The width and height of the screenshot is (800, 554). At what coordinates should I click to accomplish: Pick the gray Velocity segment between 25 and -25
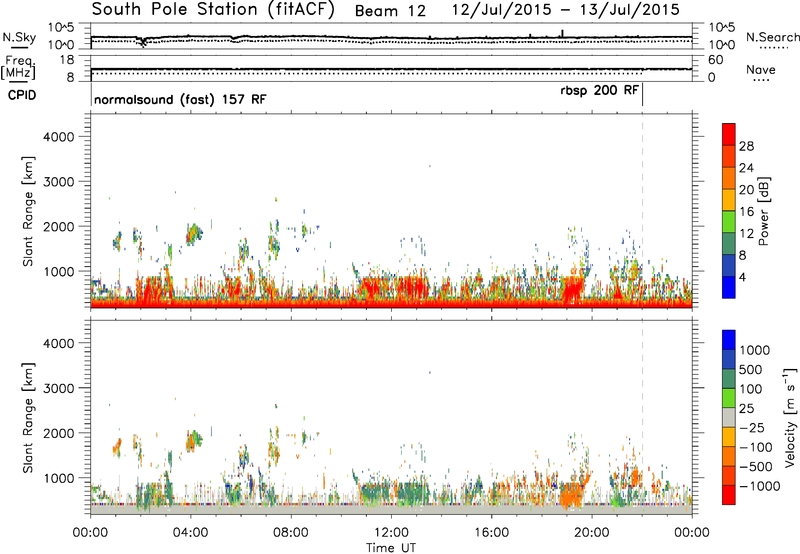click(729, 417)
